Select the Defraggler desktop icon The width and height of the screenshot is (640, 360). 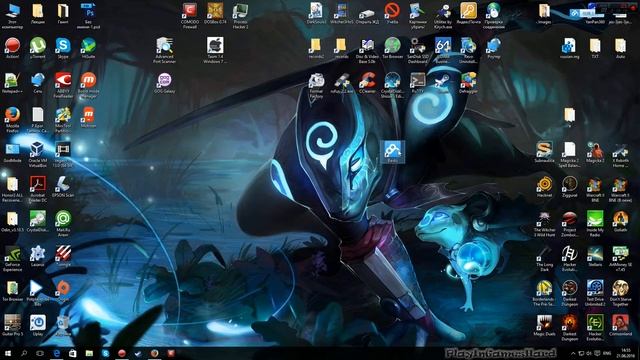point(468,83)
